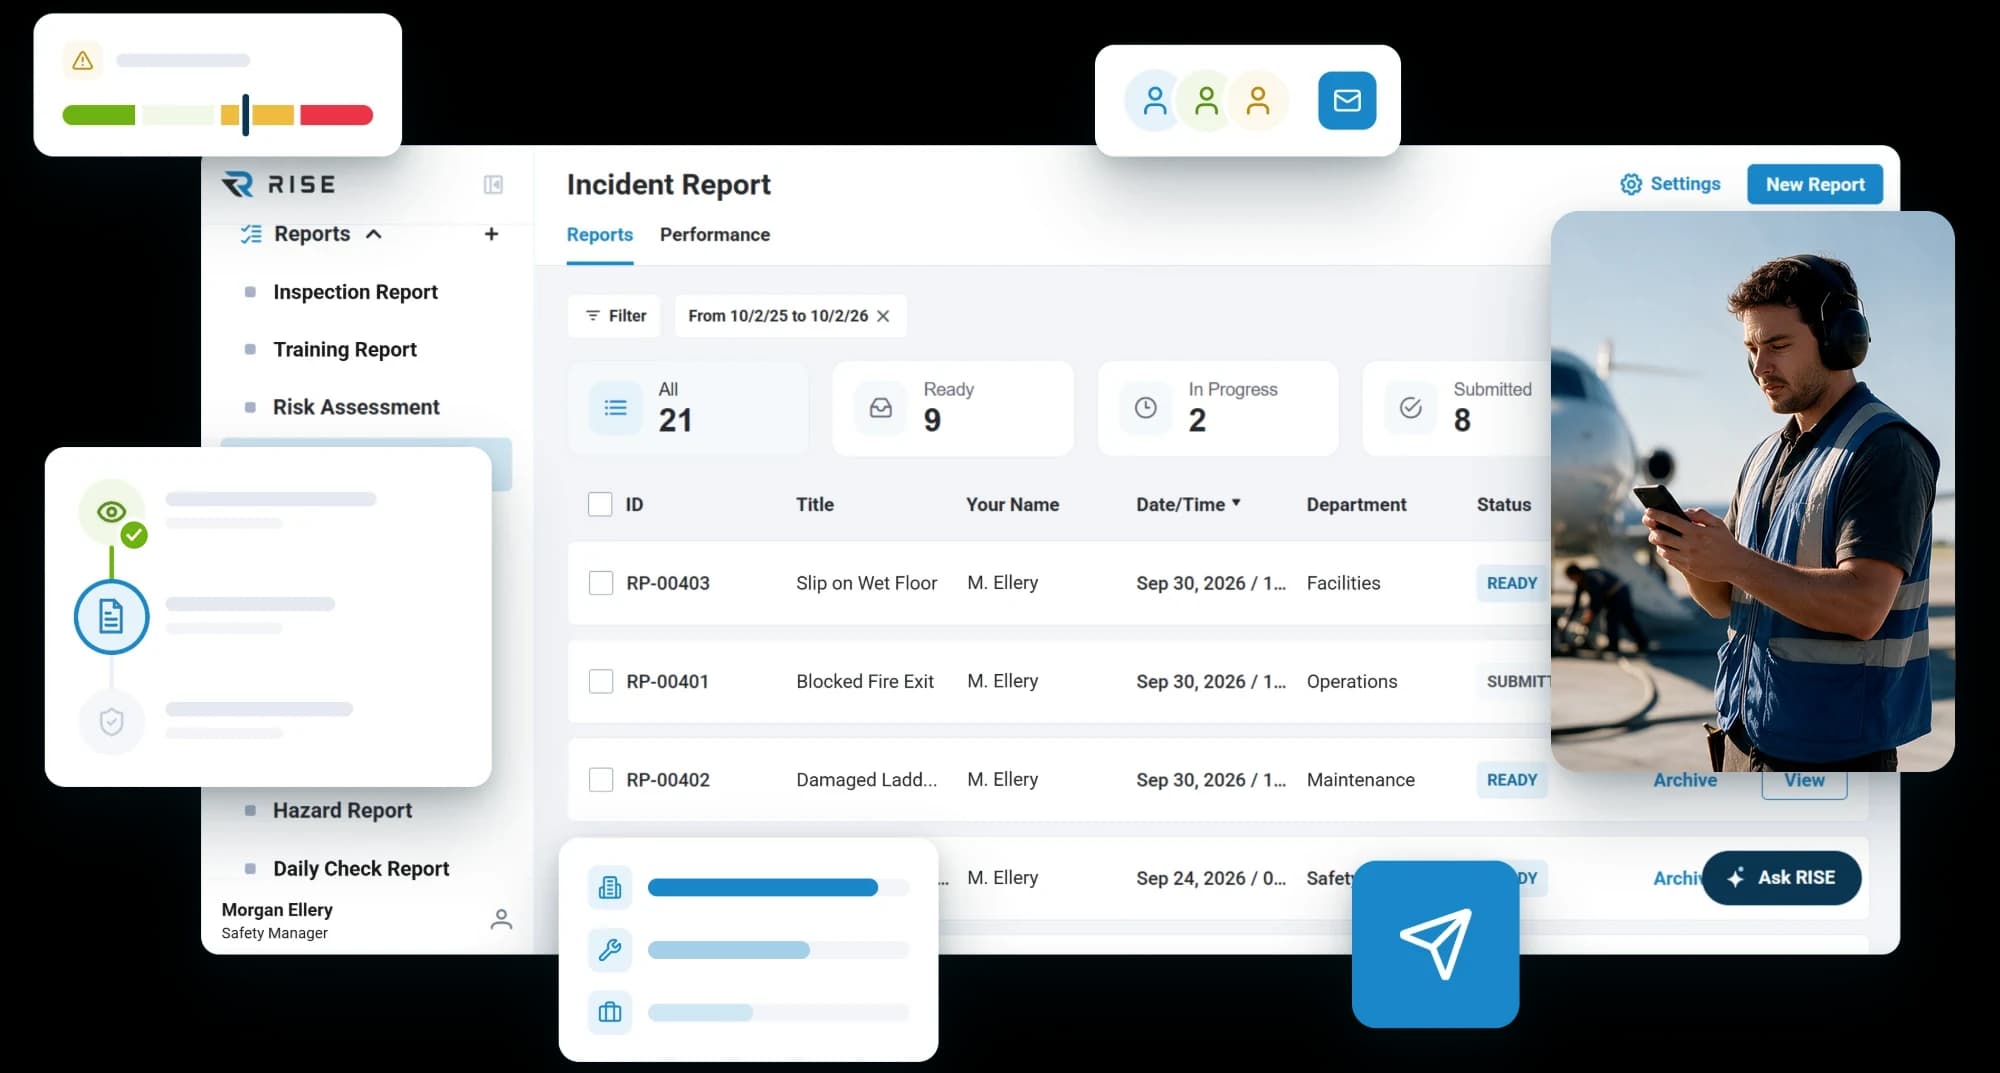
Task: Click the risk level slider marker
Action: coord(245,115)
